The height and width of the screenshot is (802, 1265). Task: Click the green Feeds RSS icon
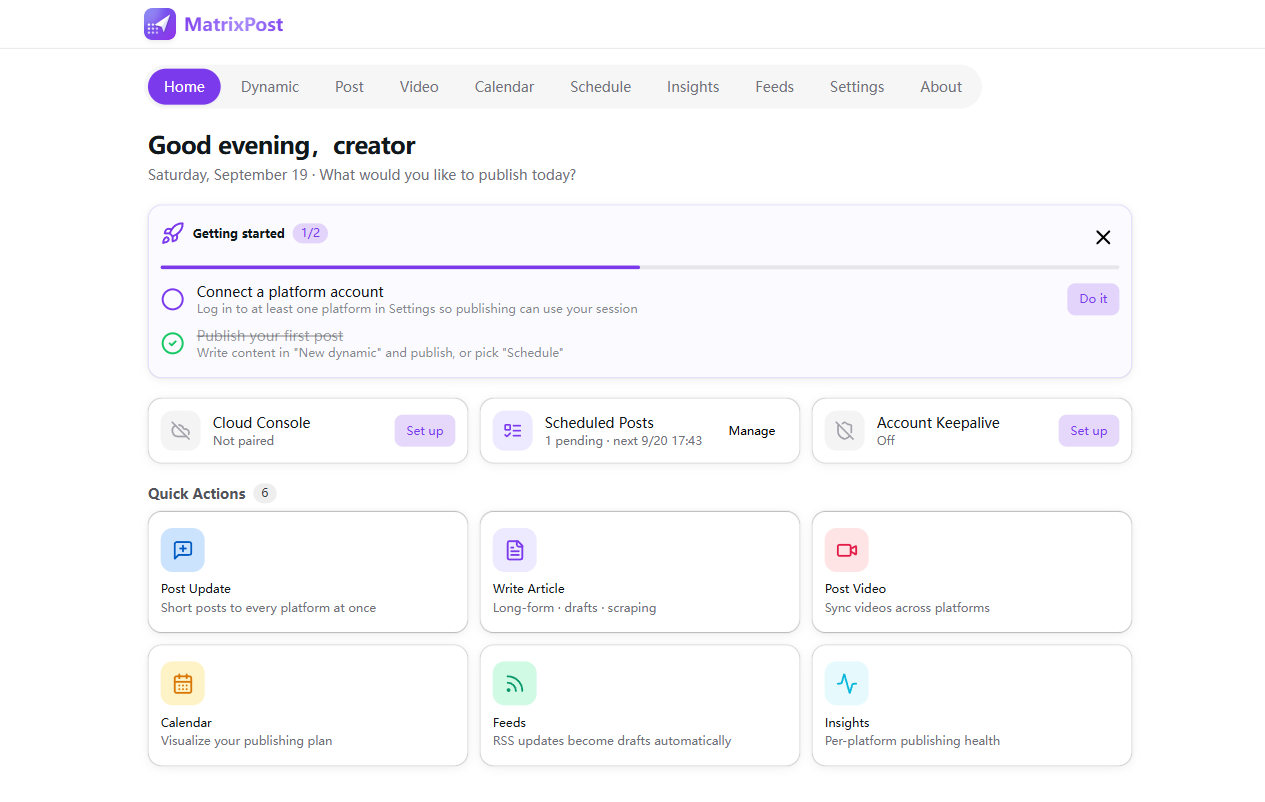click(x=515, y=683)
